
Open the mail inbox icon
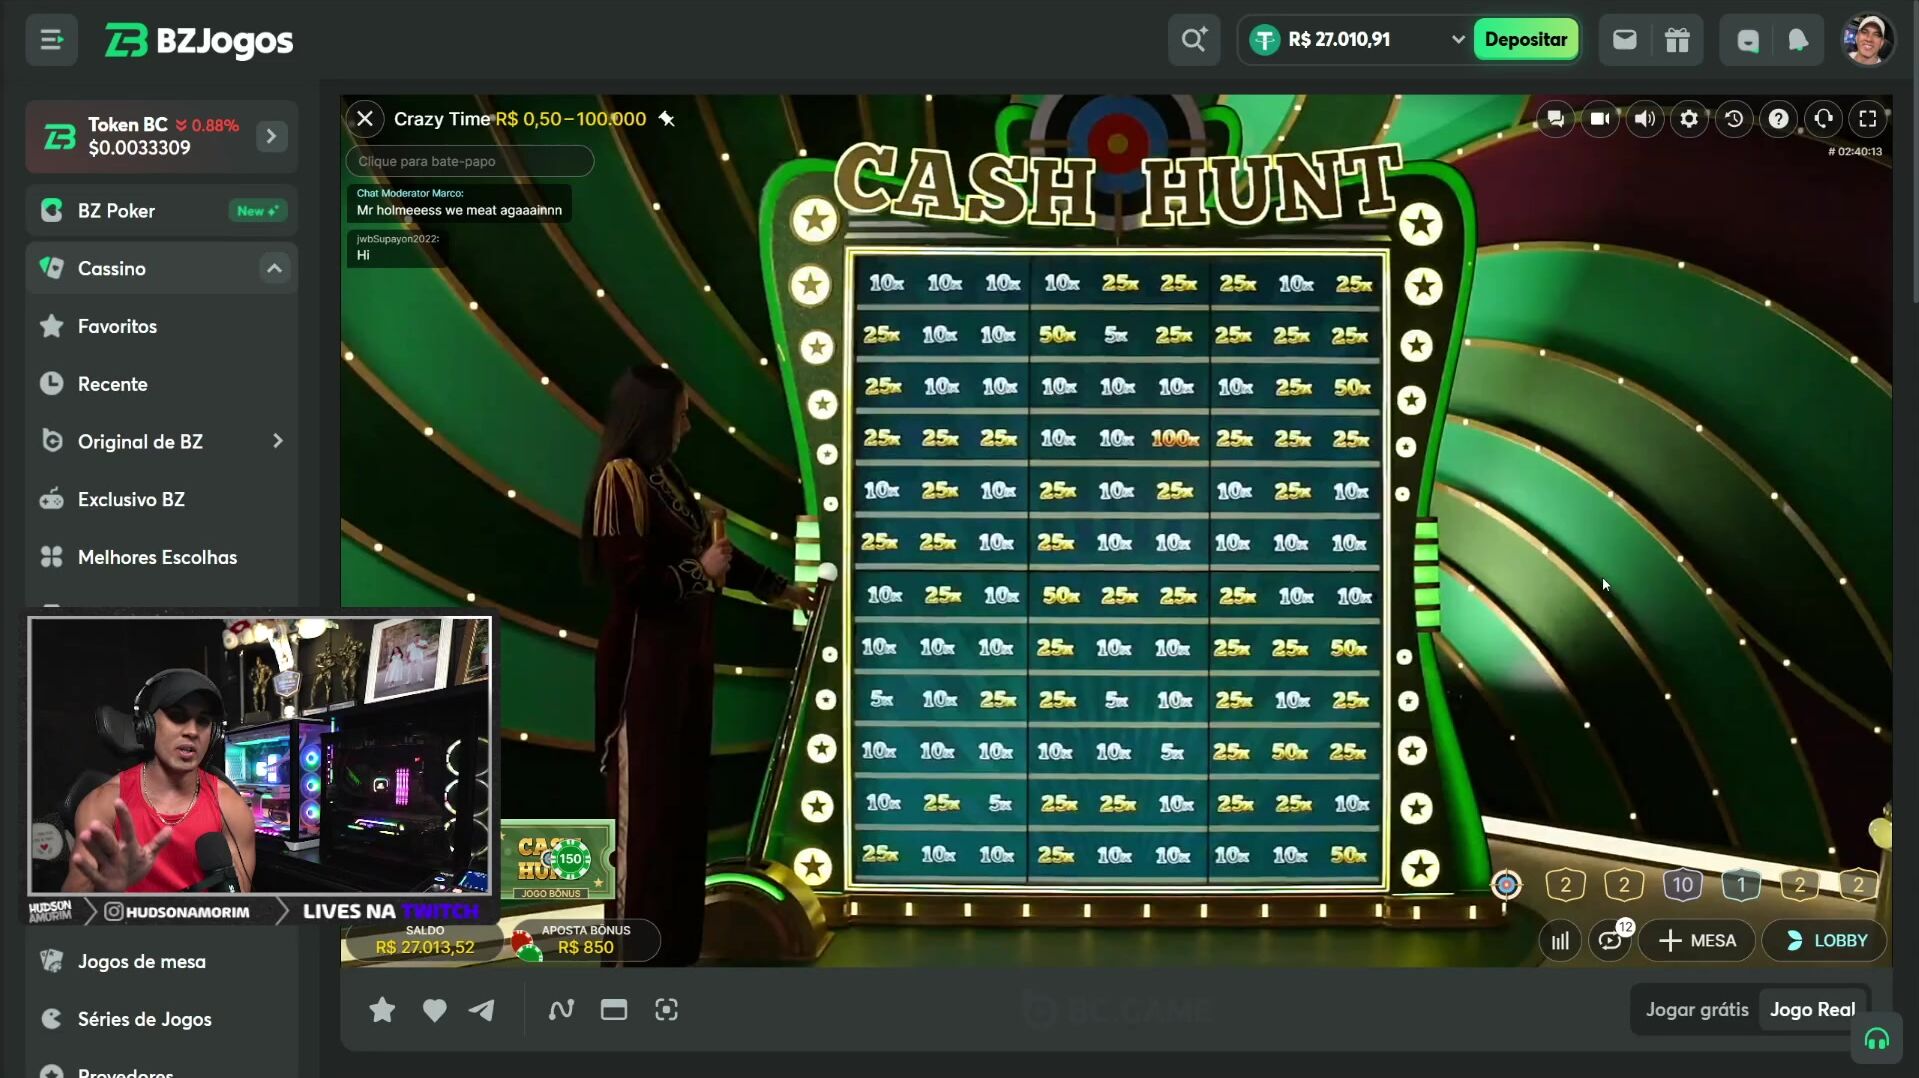(1624, 40)
